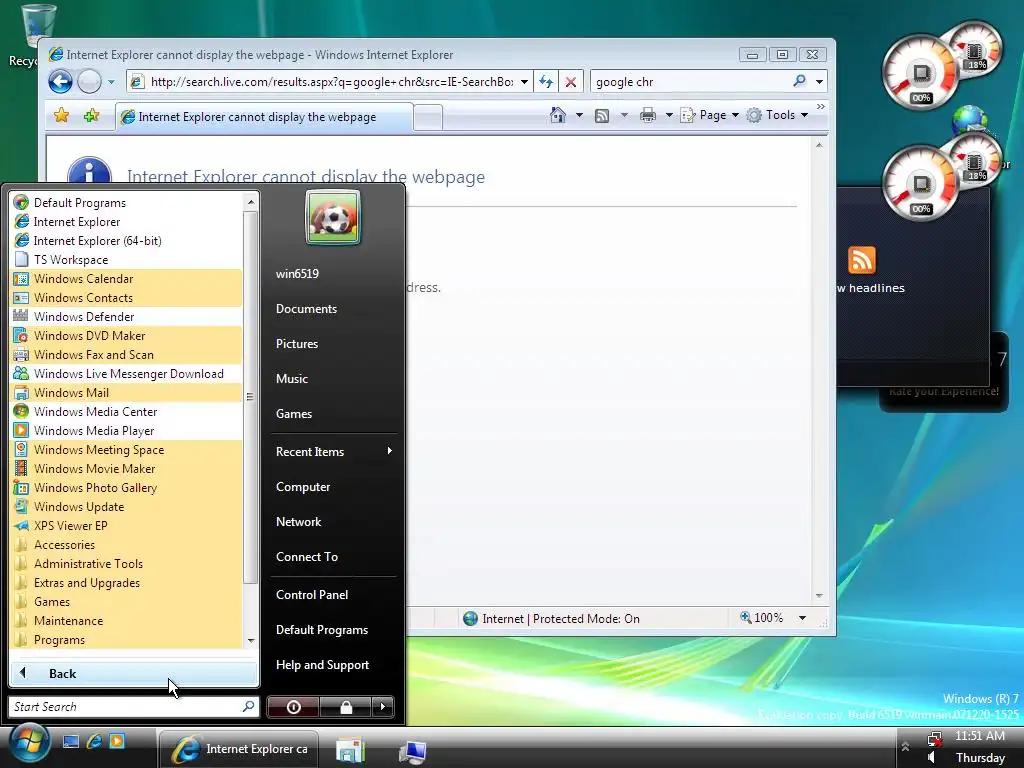Click the red Stop loading icon
This screenshot has height=768, width=1024.
coord(570,82)
